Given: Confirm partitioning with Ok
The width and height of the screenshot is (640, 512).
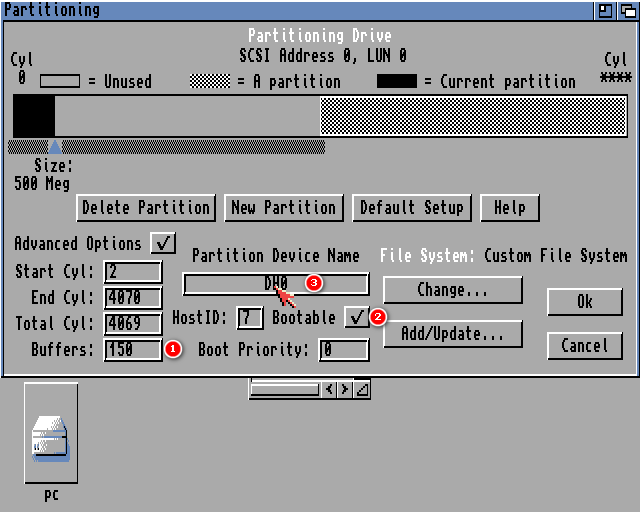Looking at the screenshot, I should pos(584,302).
